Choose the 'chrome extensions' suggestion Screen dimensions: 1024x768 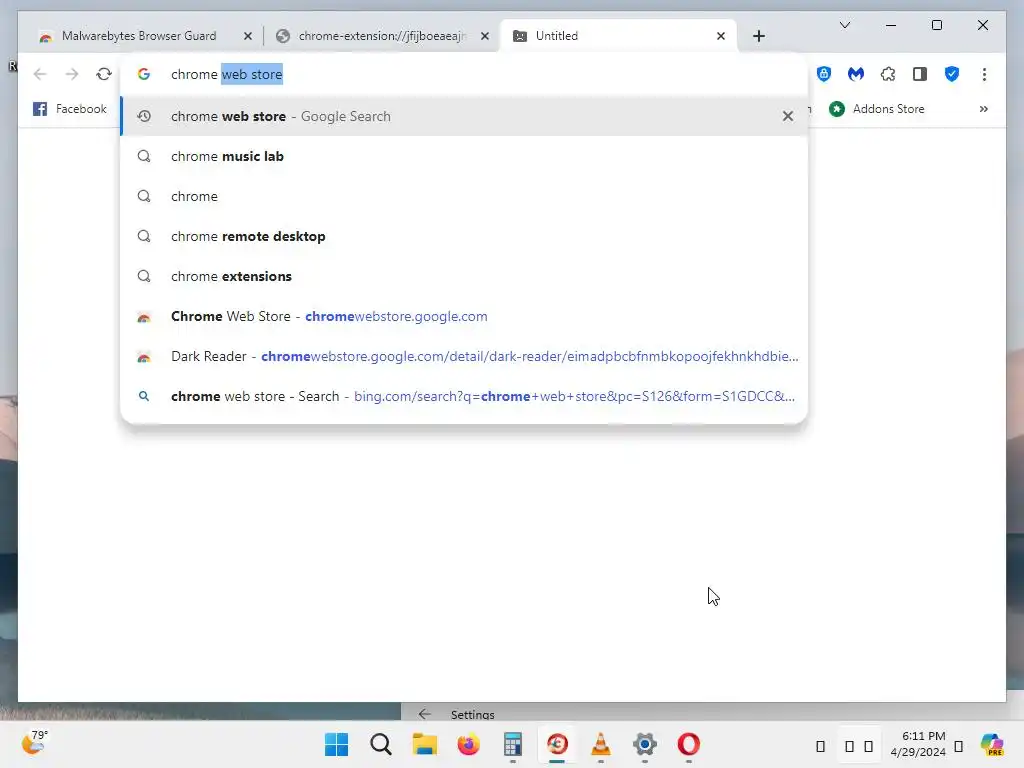click(464, 276)
